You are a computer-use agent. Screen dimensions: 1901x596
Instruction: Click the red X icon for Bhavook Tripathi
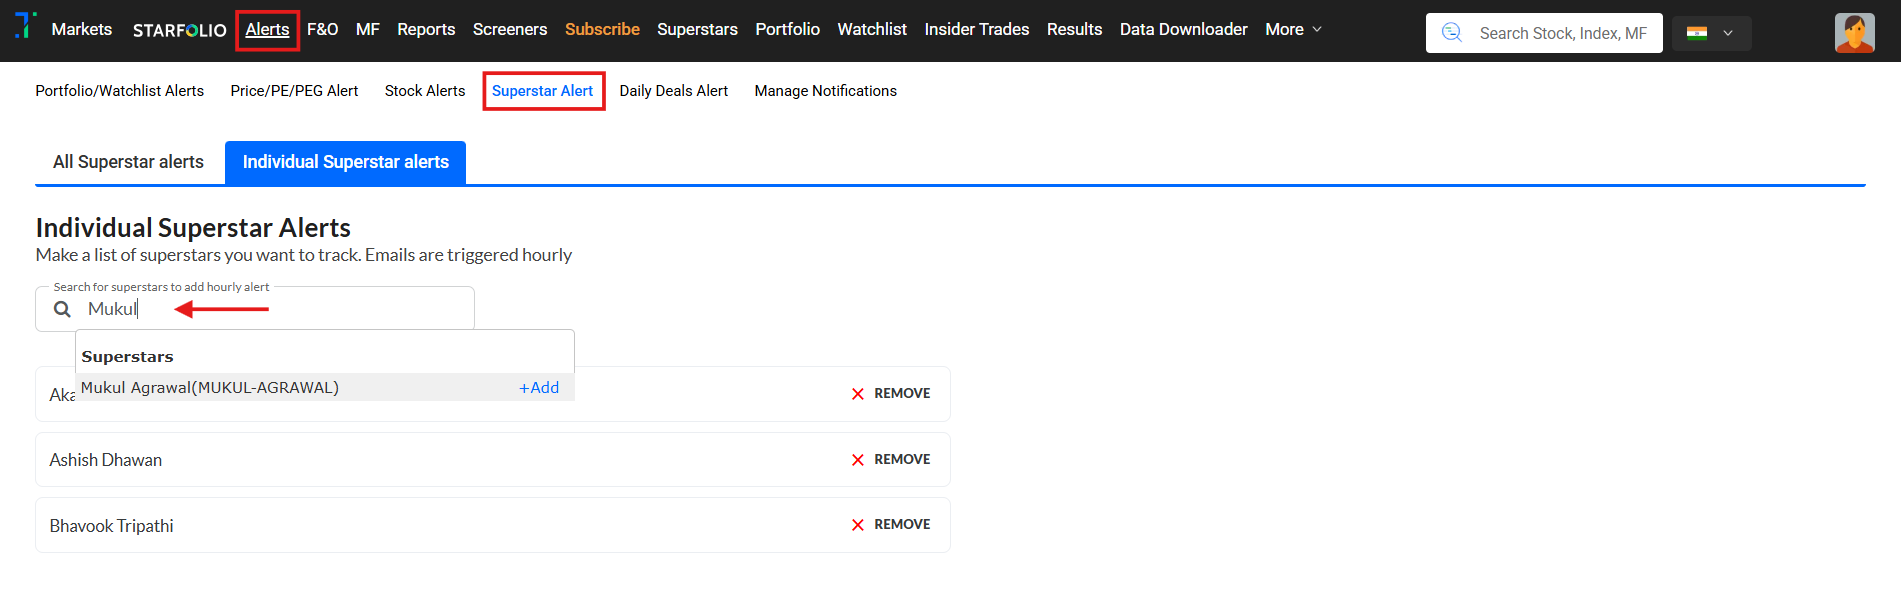point(858,525)
